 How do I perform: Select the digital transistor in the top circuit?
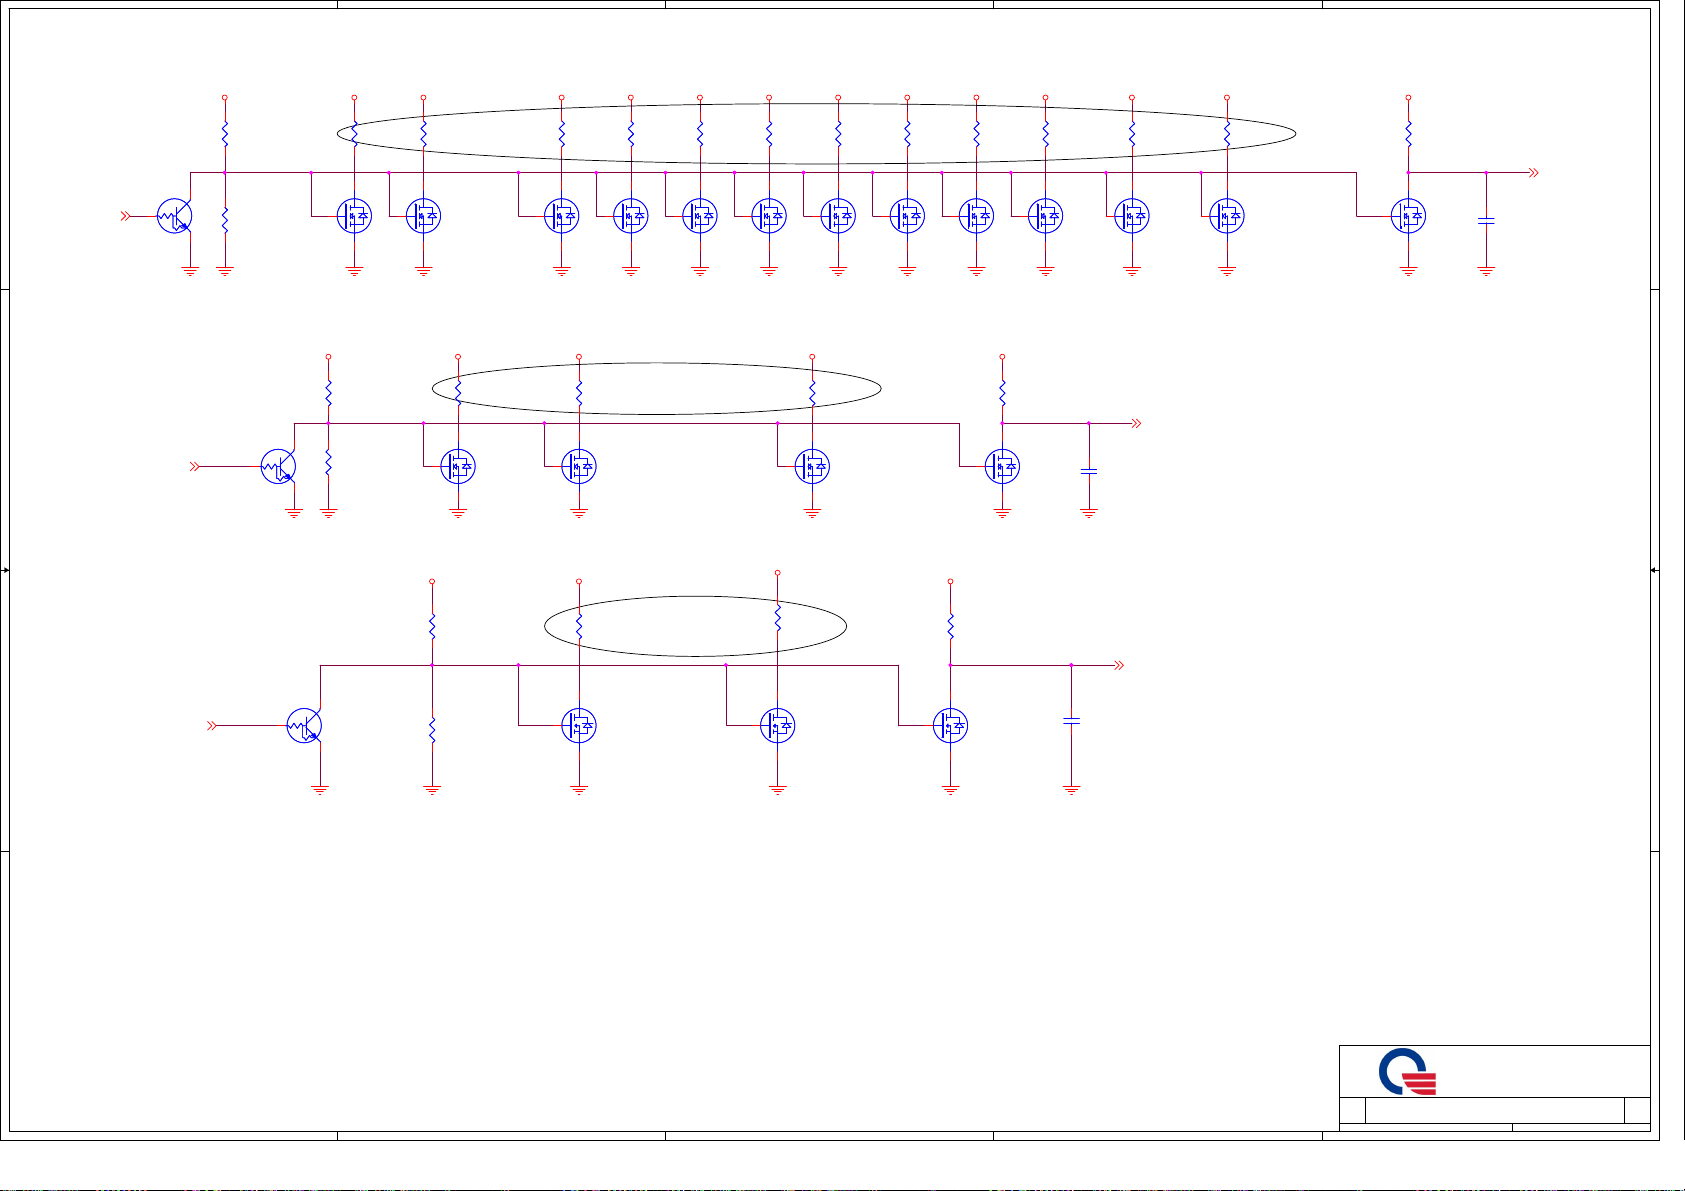click(175, 216)
